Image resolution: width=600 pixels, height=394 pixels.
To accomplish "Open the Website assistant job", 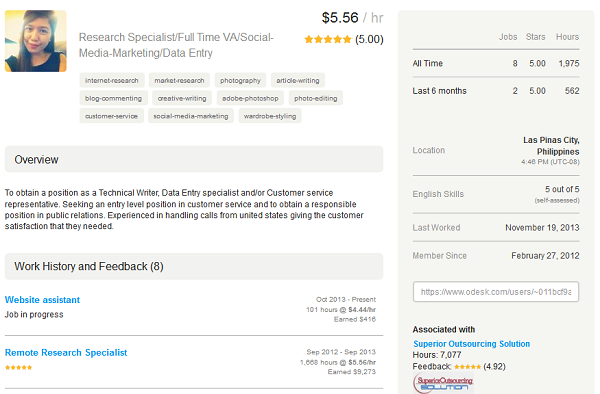I will coord(42,300).
